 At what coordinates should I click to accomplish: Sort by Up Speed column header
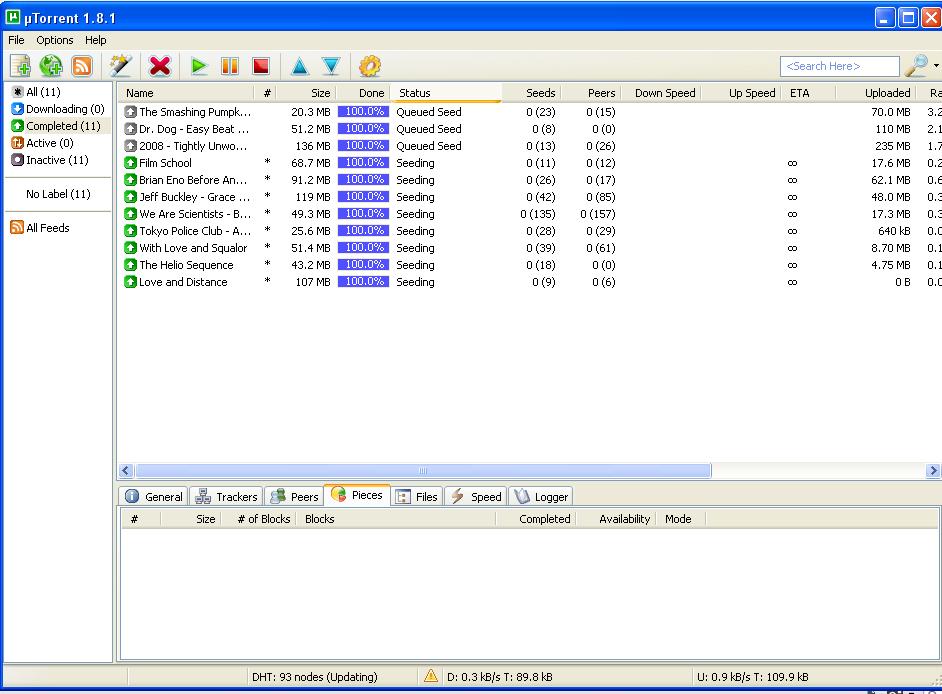[740, 93]
